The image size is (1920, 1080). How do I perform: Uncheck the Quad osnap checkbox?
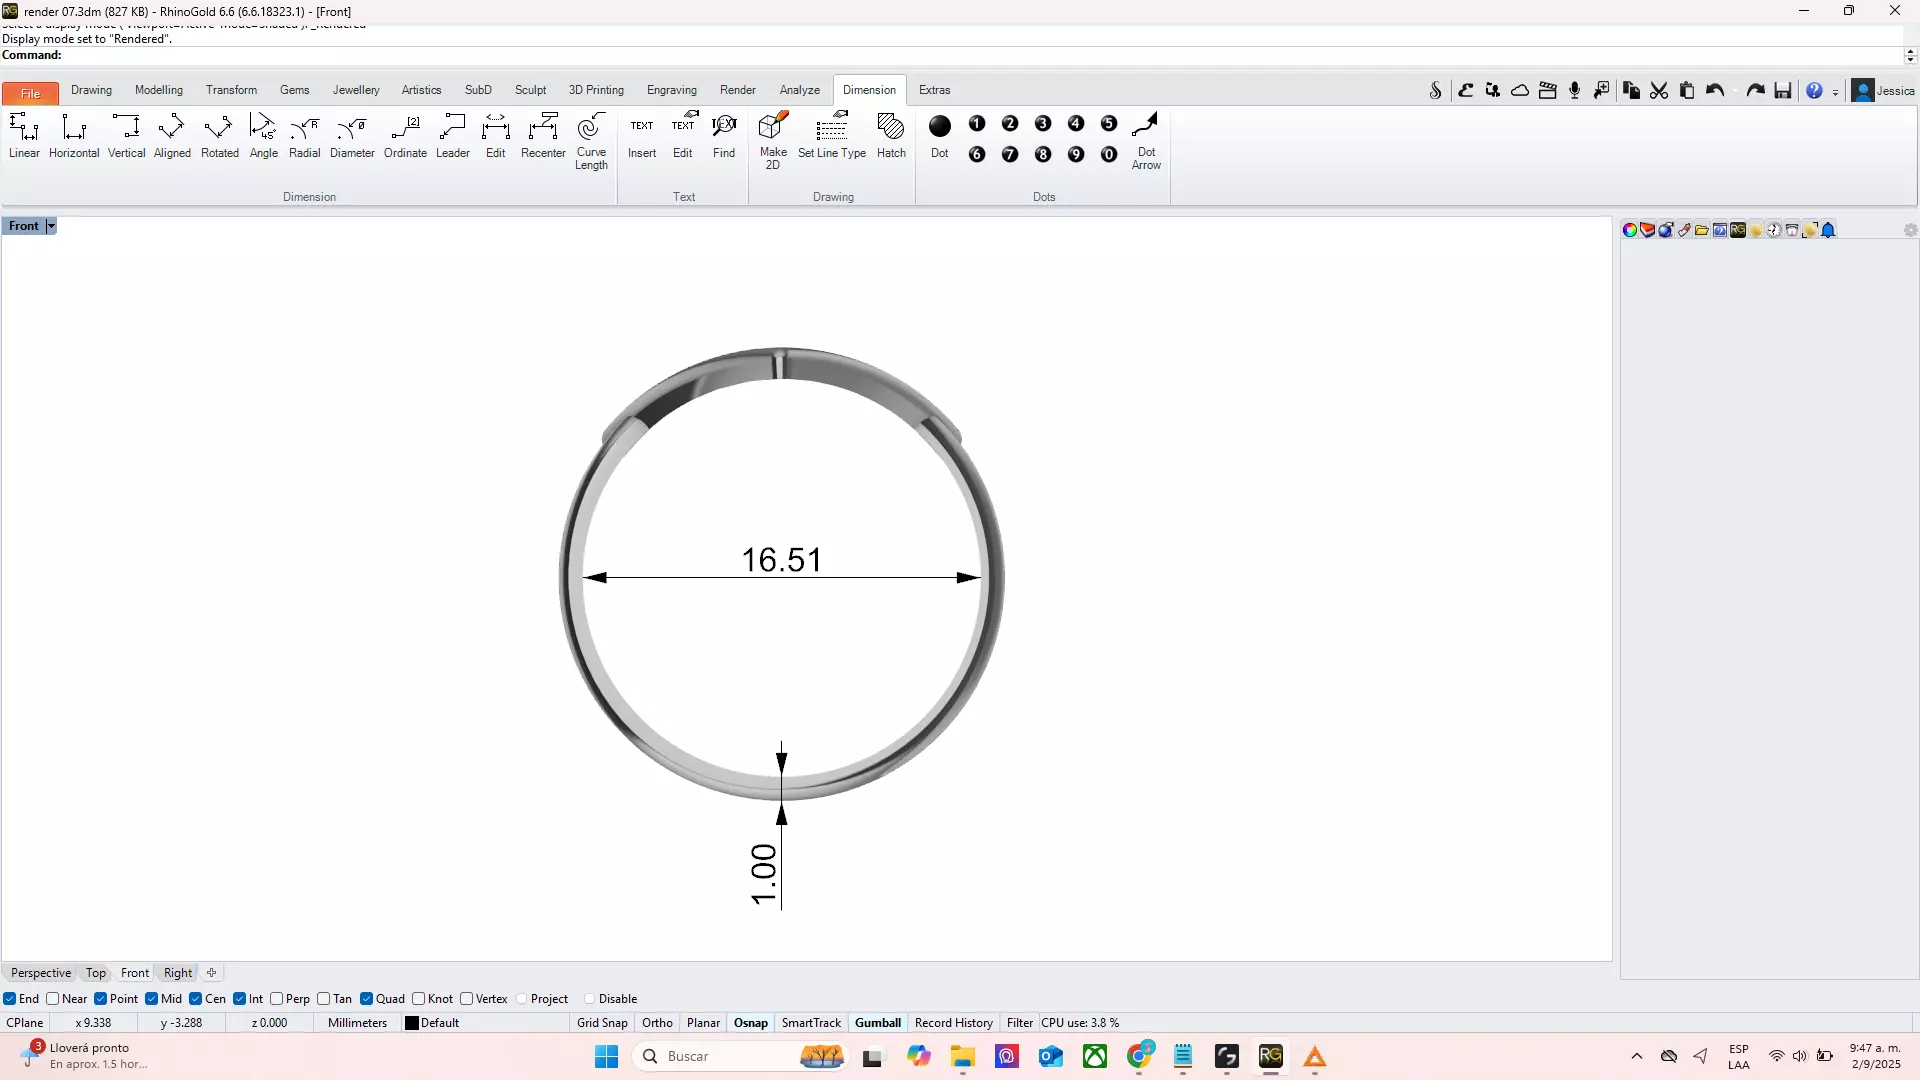tap(367, 999)
